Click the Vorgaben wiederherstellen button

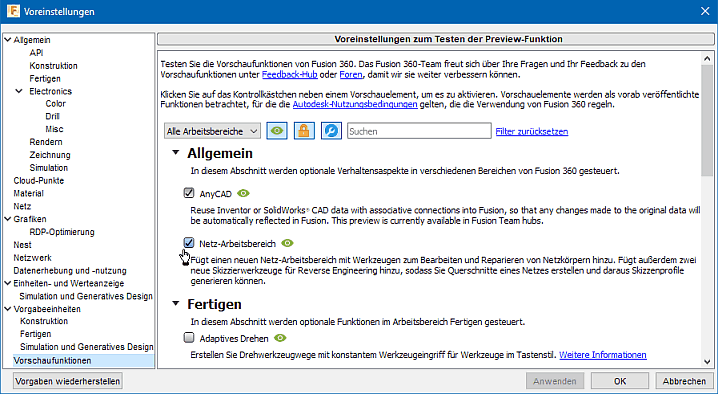tap(68, 381)
